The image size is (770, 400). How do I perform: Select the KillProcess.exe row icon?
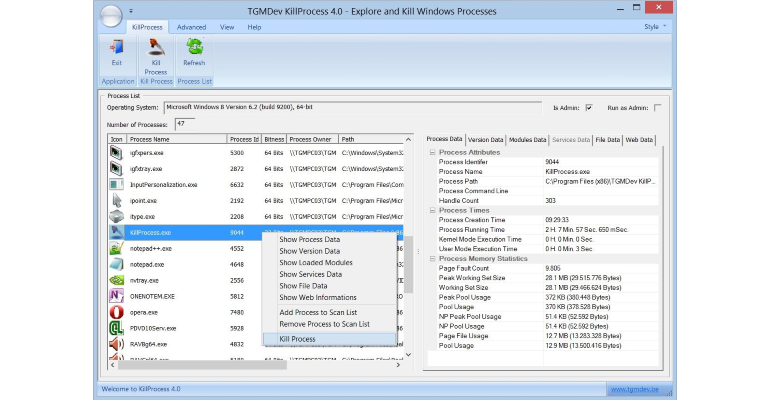tap(116, 233)
